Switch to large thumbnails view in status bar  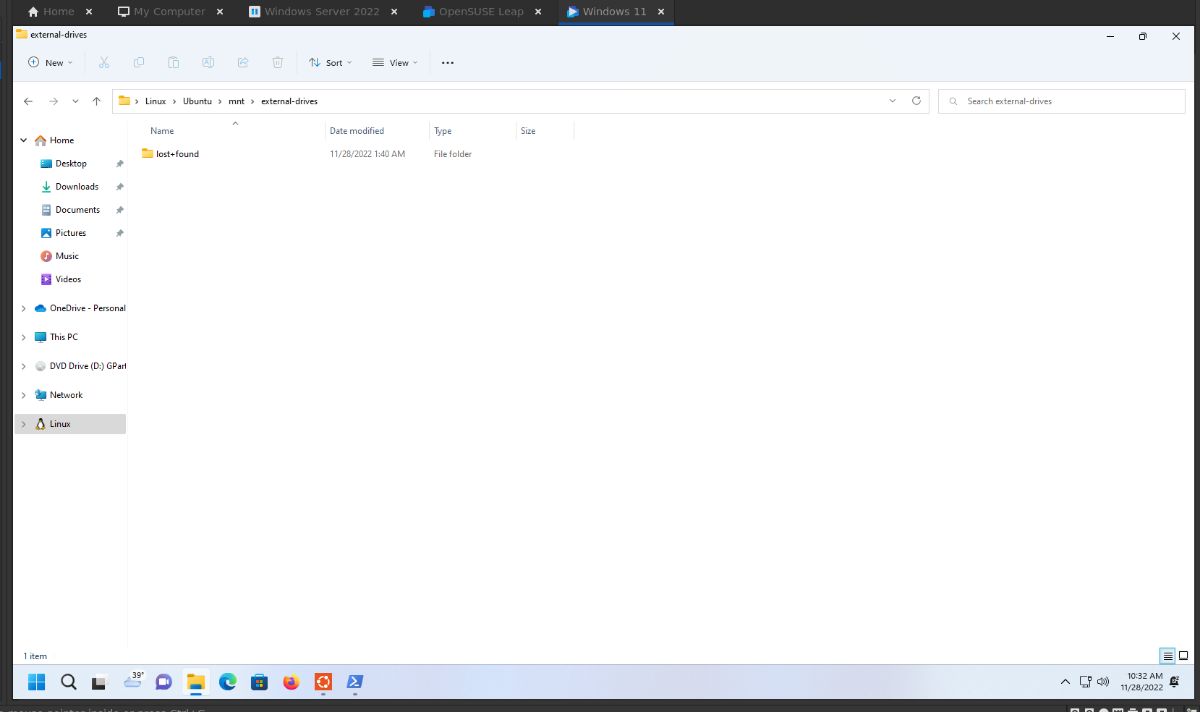1183,656
